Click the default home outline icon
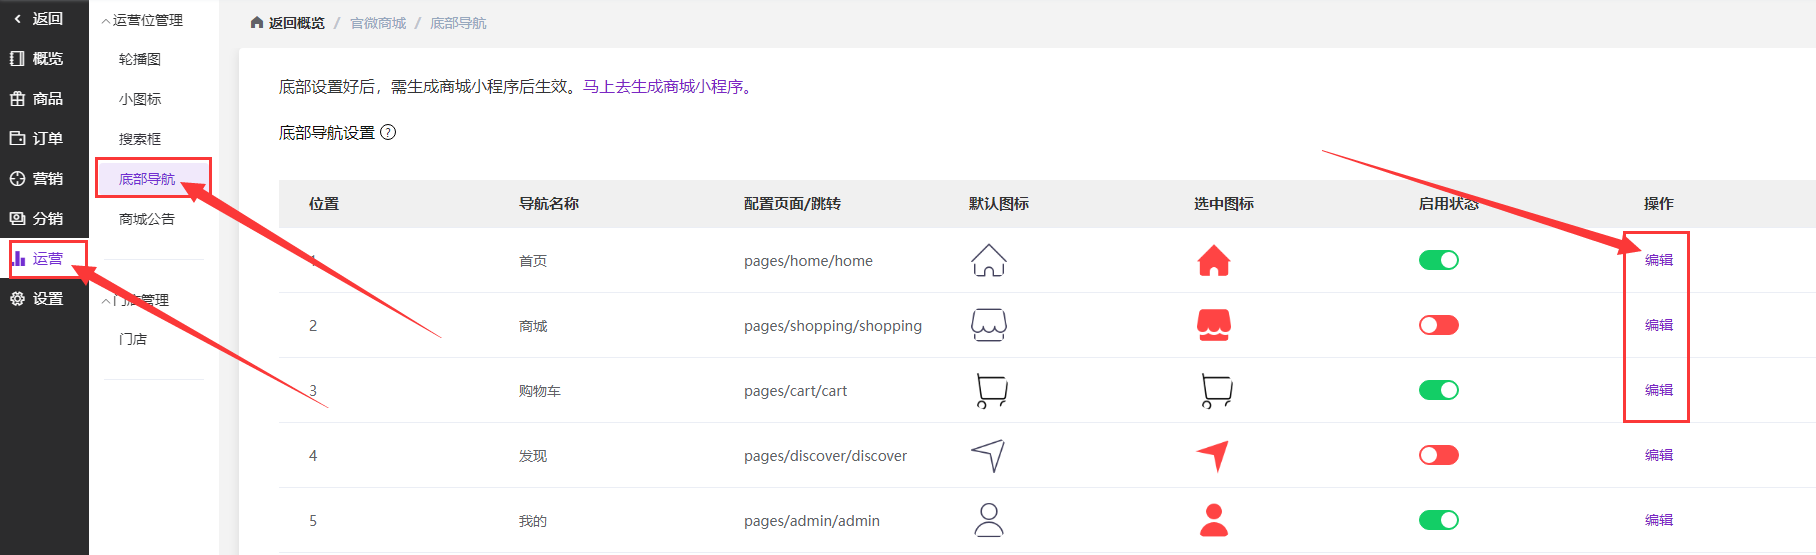Image resolution: width=1816 pixels, height=555 pixels. pos(988,260)
